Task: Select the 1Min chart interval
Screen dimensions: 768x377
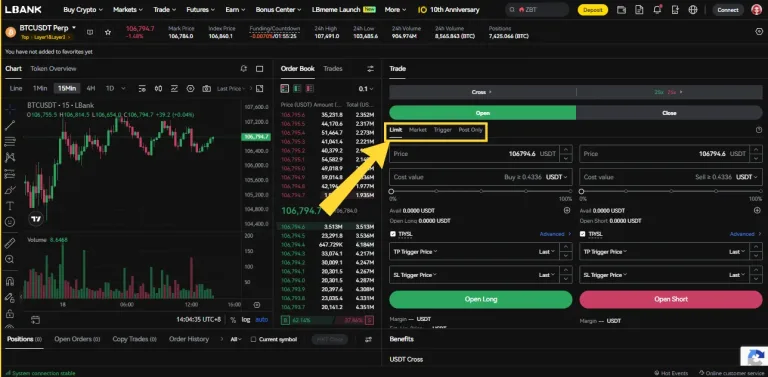Action: 40,89
